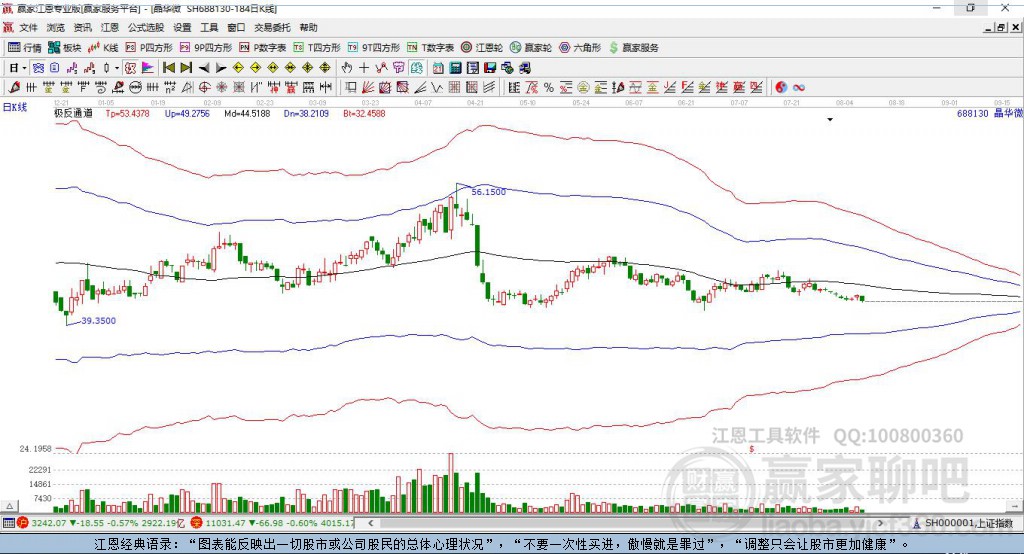Click the spiral drawing tool icon
This screenshot has width=1024, height=554.
101,87
